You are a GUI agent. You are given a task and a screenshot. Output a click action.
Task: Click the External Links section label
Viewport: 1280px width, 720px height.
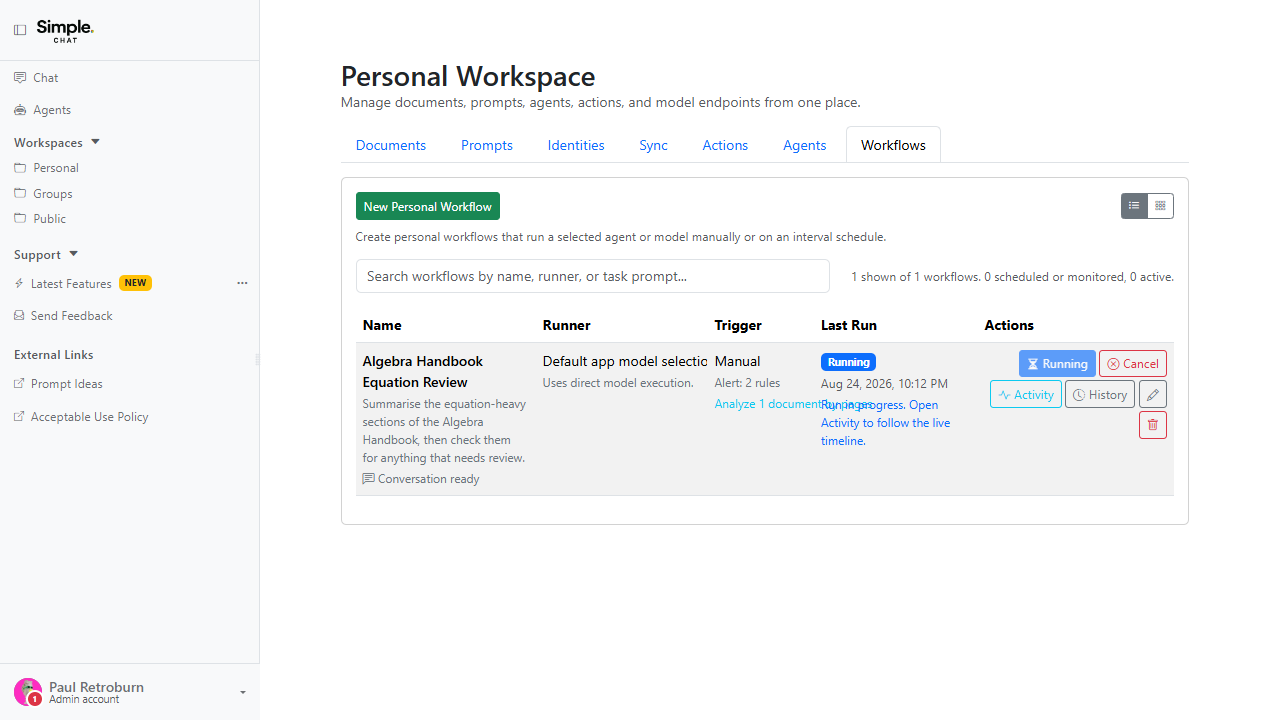point(54,355)
